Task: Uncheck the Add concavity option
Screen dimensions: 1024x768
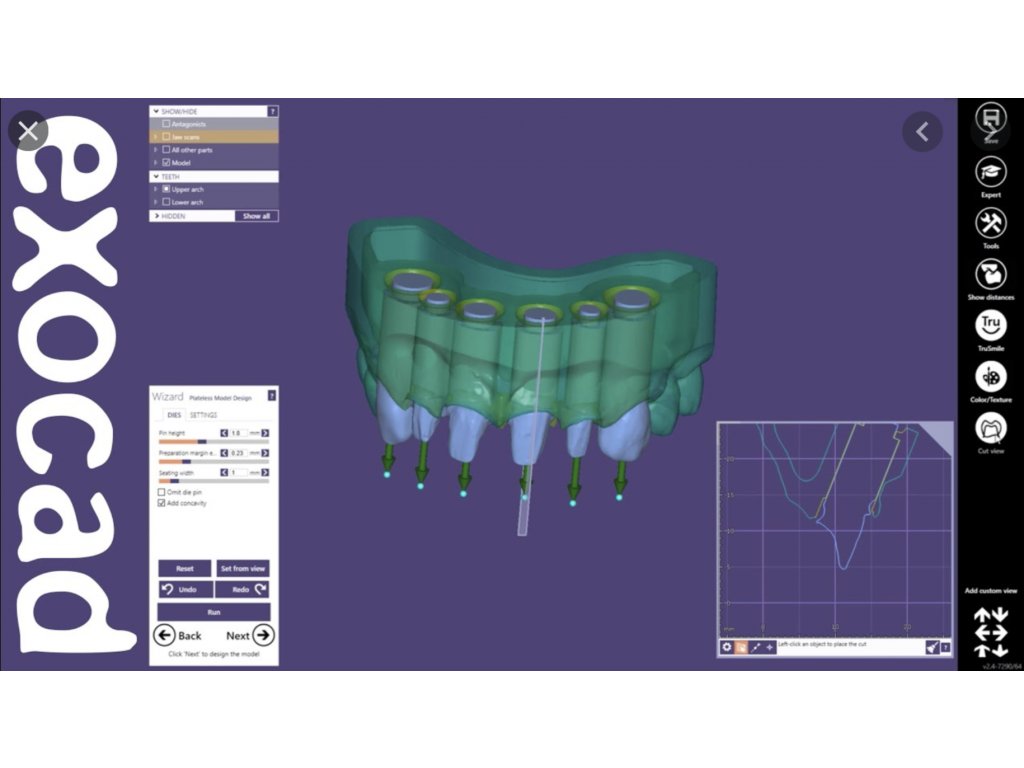Action: click(x=161, y=503)
